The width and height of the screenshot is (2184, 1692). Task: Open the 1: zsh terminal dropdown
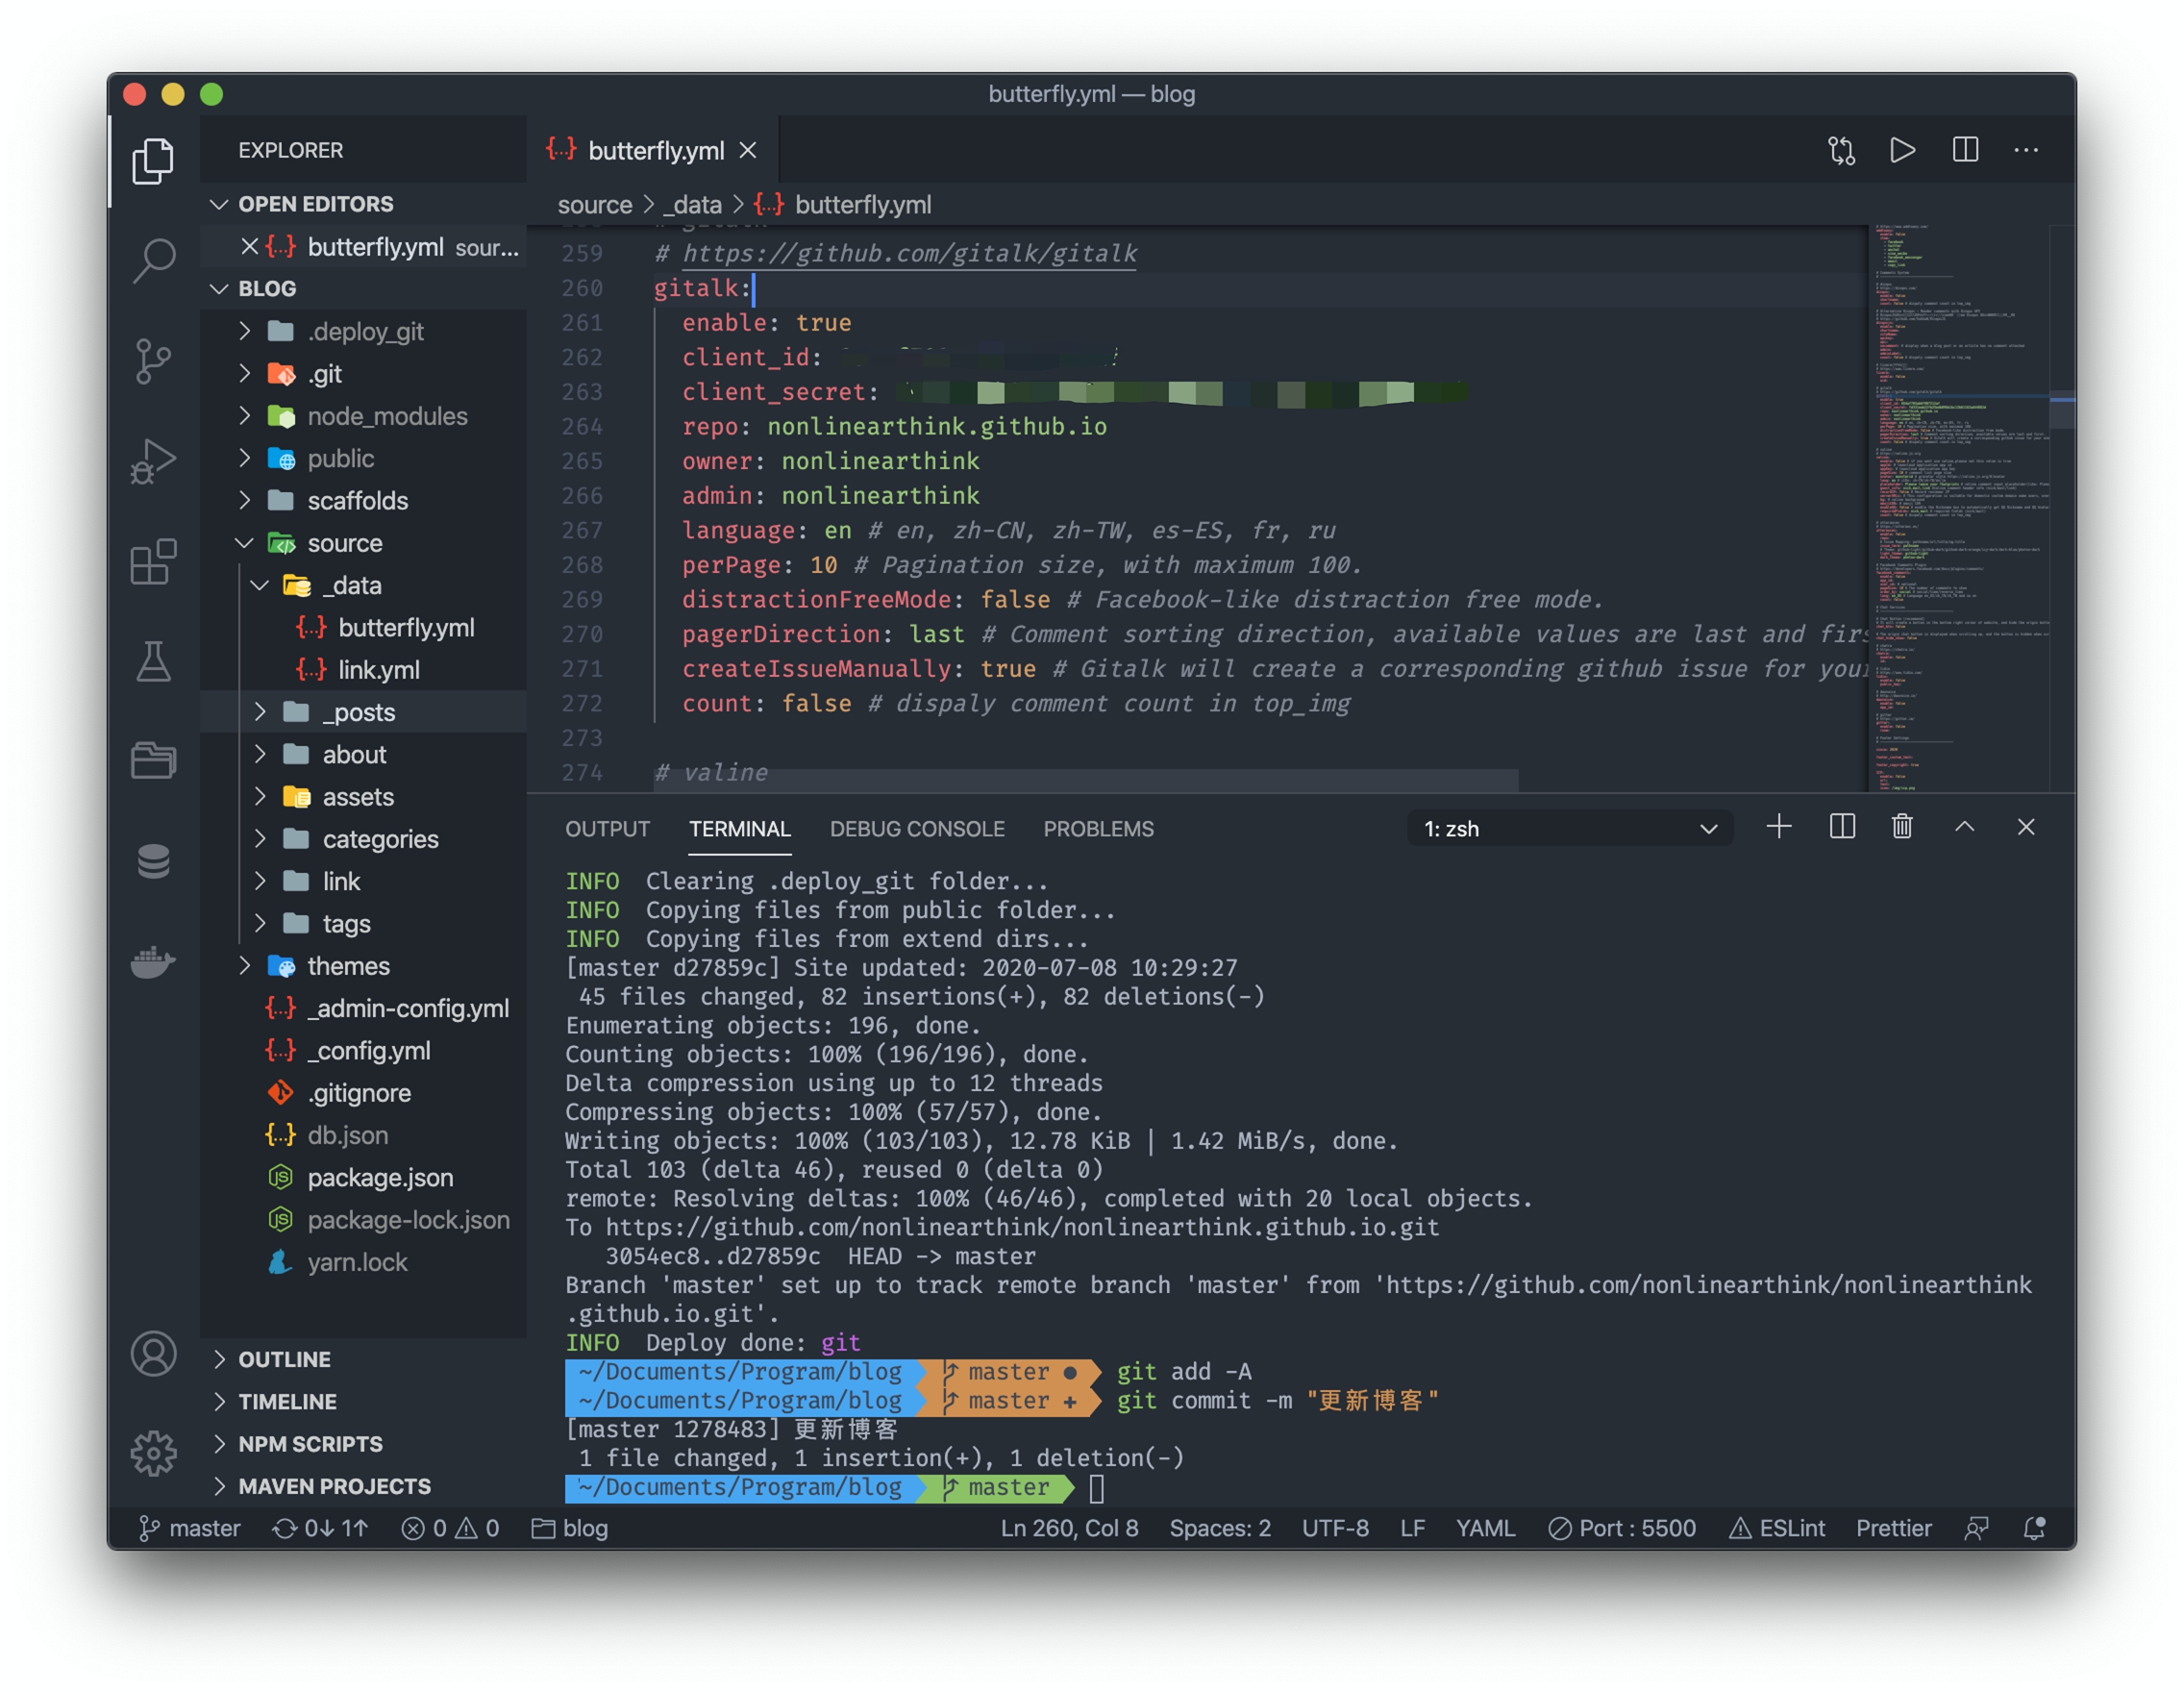click(1570, 829)
